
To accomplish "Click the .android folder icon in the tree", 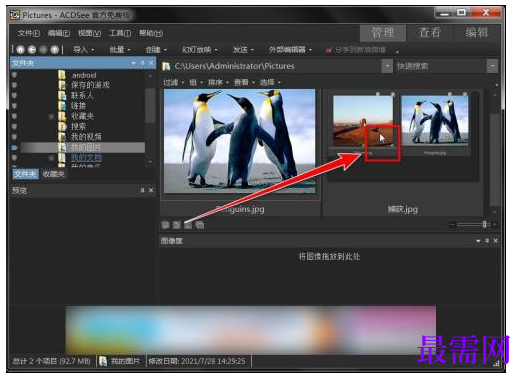I will tap(62, 75).
